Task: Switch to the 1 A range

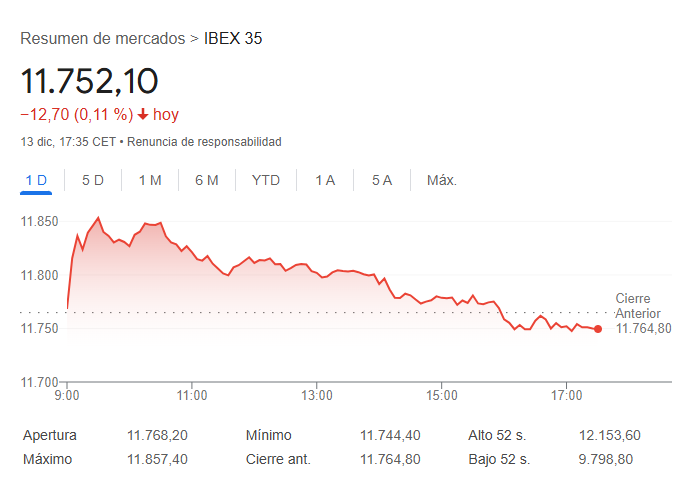Action: pyautogui.click(x=325, y=181)
